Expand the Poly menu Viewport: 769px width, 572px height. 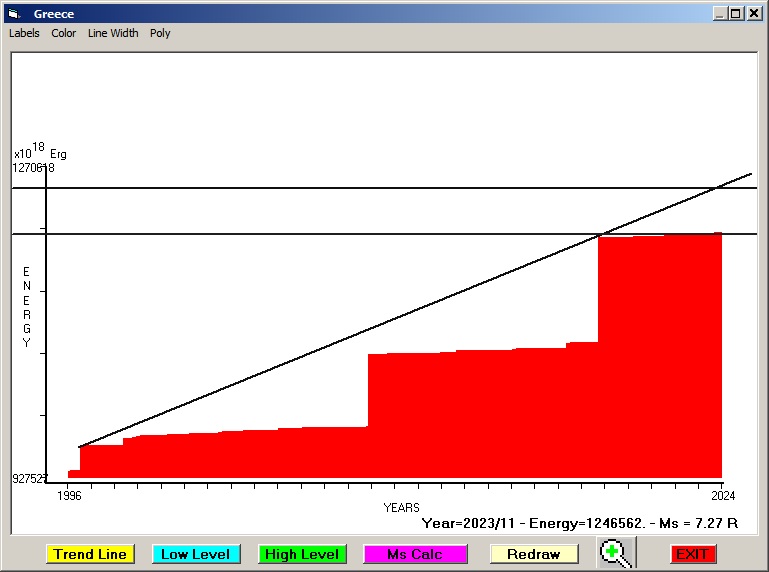pyautogui.click(x=160, y=33)
